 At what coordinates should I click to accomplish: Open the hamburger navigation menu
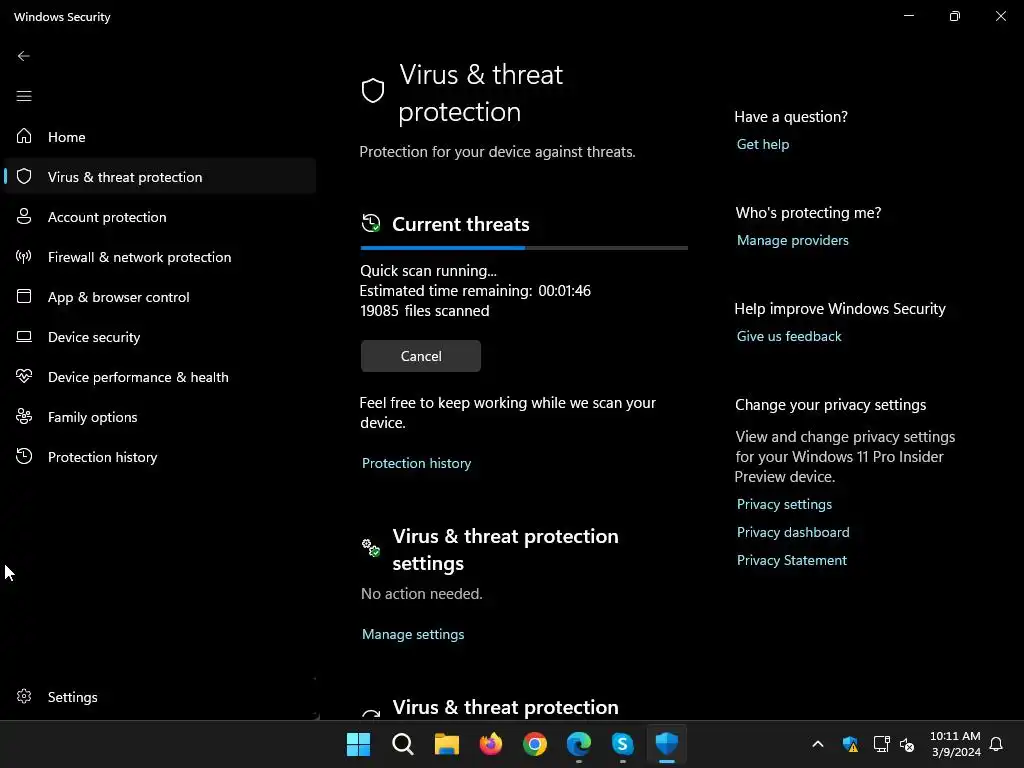tap(24, 97)
